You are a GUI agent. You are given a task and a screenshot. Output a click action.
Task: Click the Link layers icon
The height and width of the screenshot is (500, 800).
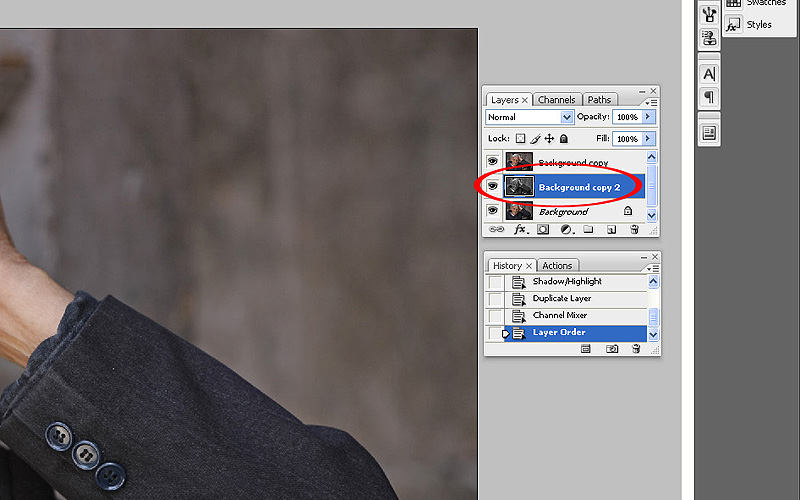(493, 229)
